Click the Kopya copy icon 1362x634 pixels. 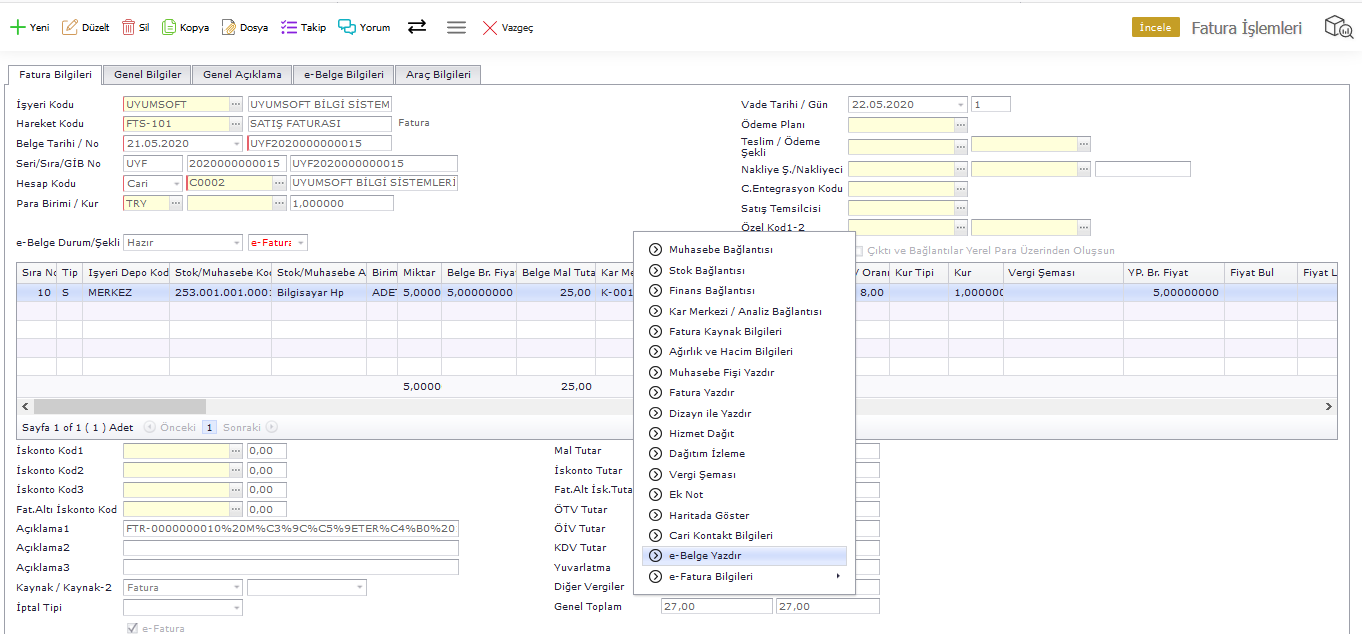click(x=169, y=27)
